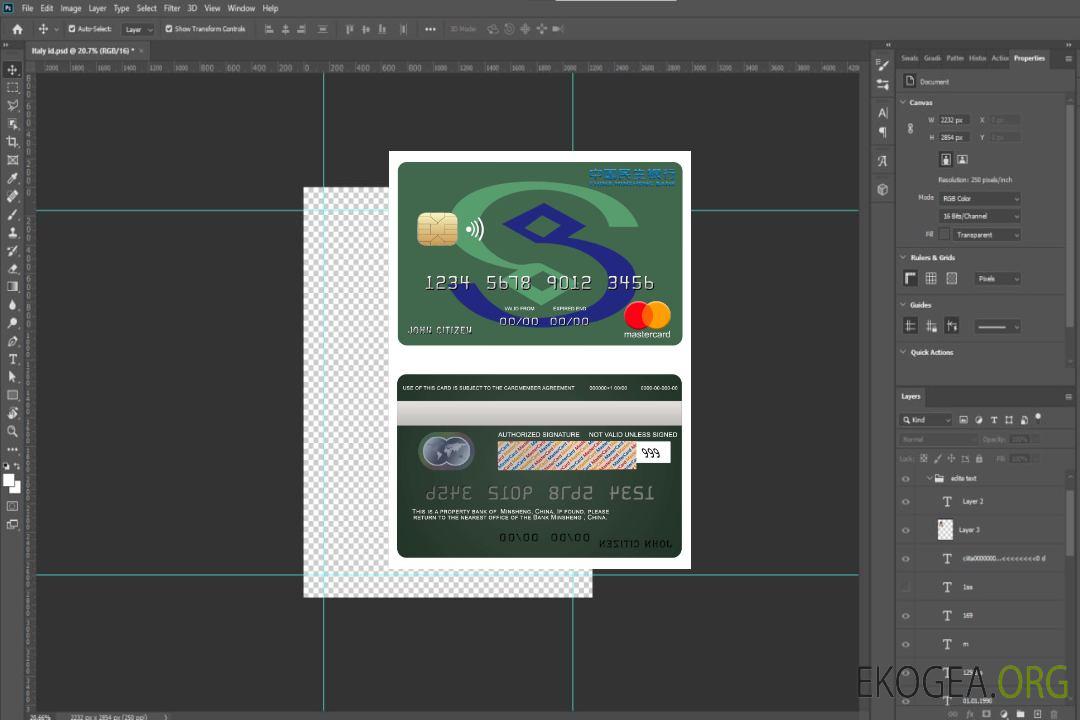Image resolution: width=1080 pixels, height=720 pixels.
Task: Toggle Show Transform Controls checkbox
Action: (x=169, y=29)
